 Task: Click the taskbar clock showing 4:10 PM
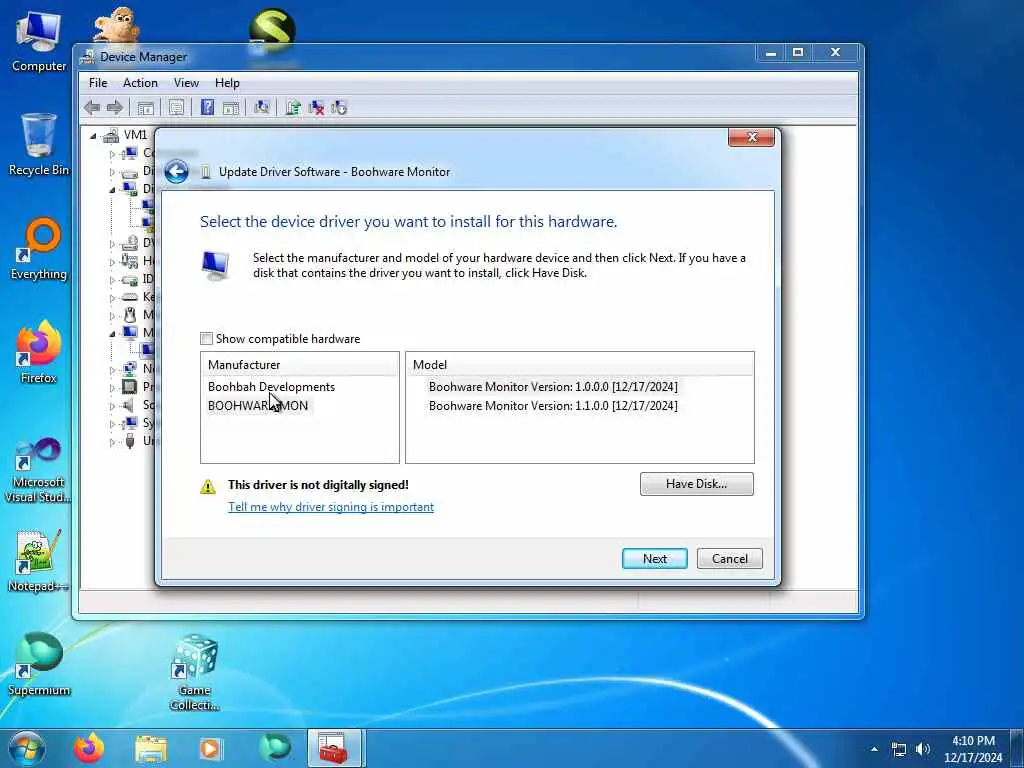click(x=973, y=749)
